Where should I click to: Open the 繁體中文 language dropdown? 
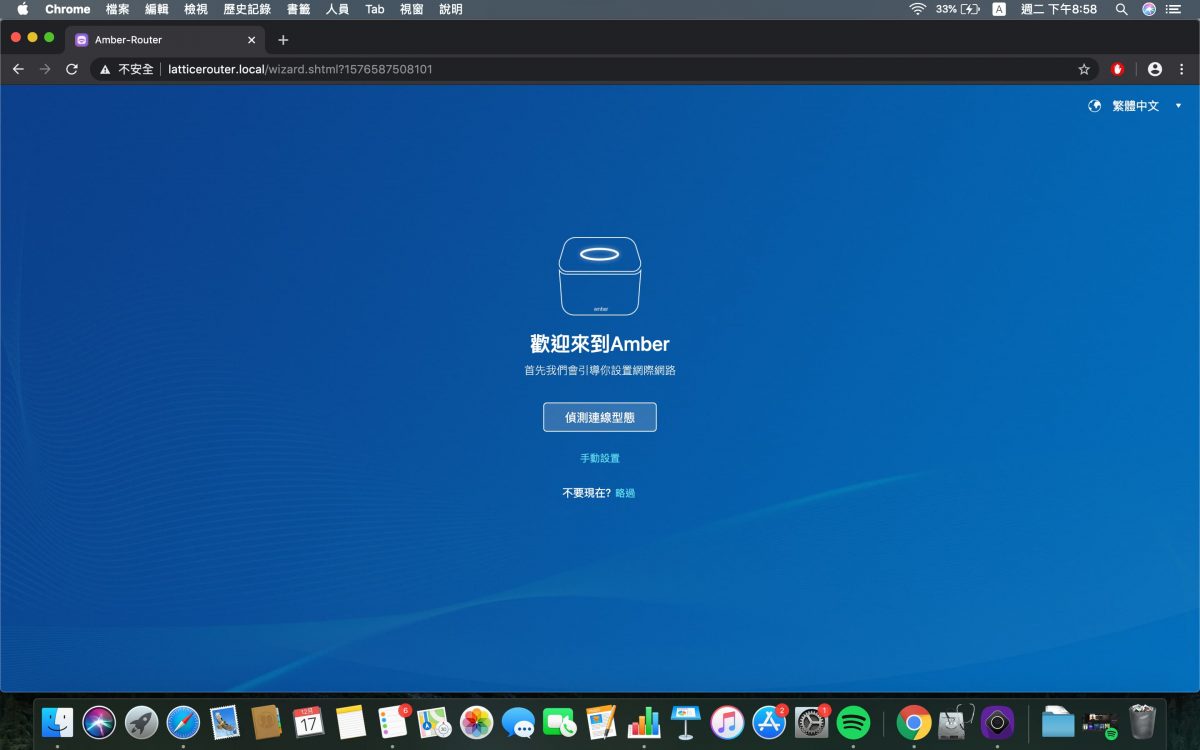point(1135,105)
